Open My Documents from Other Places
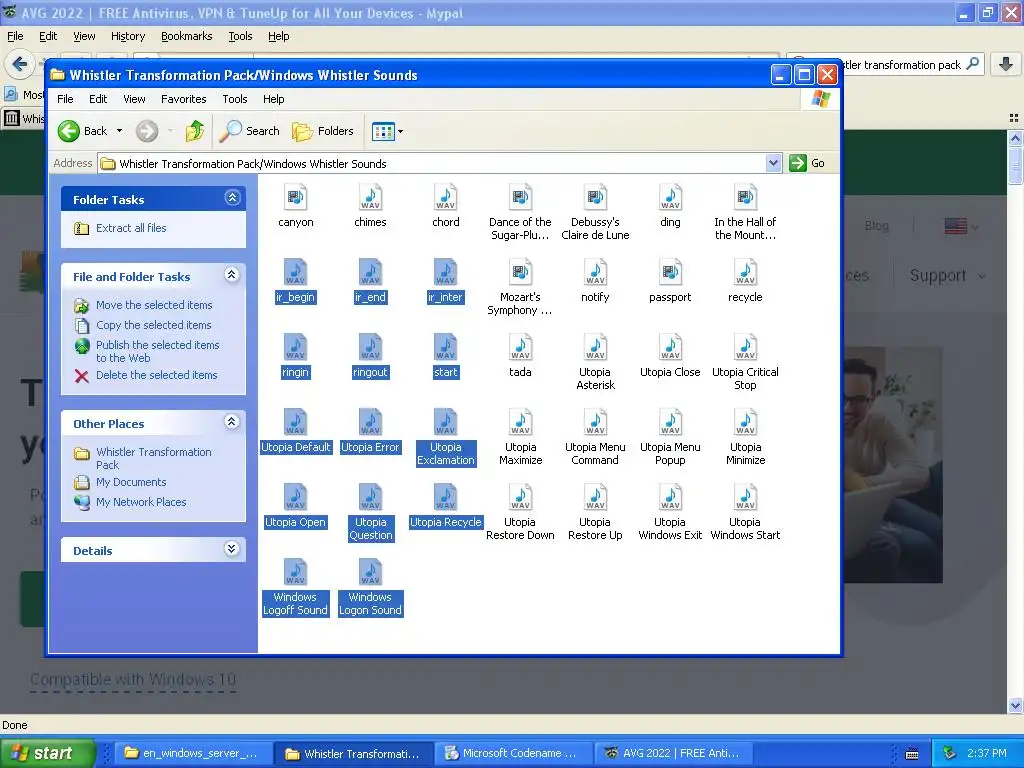Image resolution: width=1024 pixels, height=768 pixels. [131, 483]
